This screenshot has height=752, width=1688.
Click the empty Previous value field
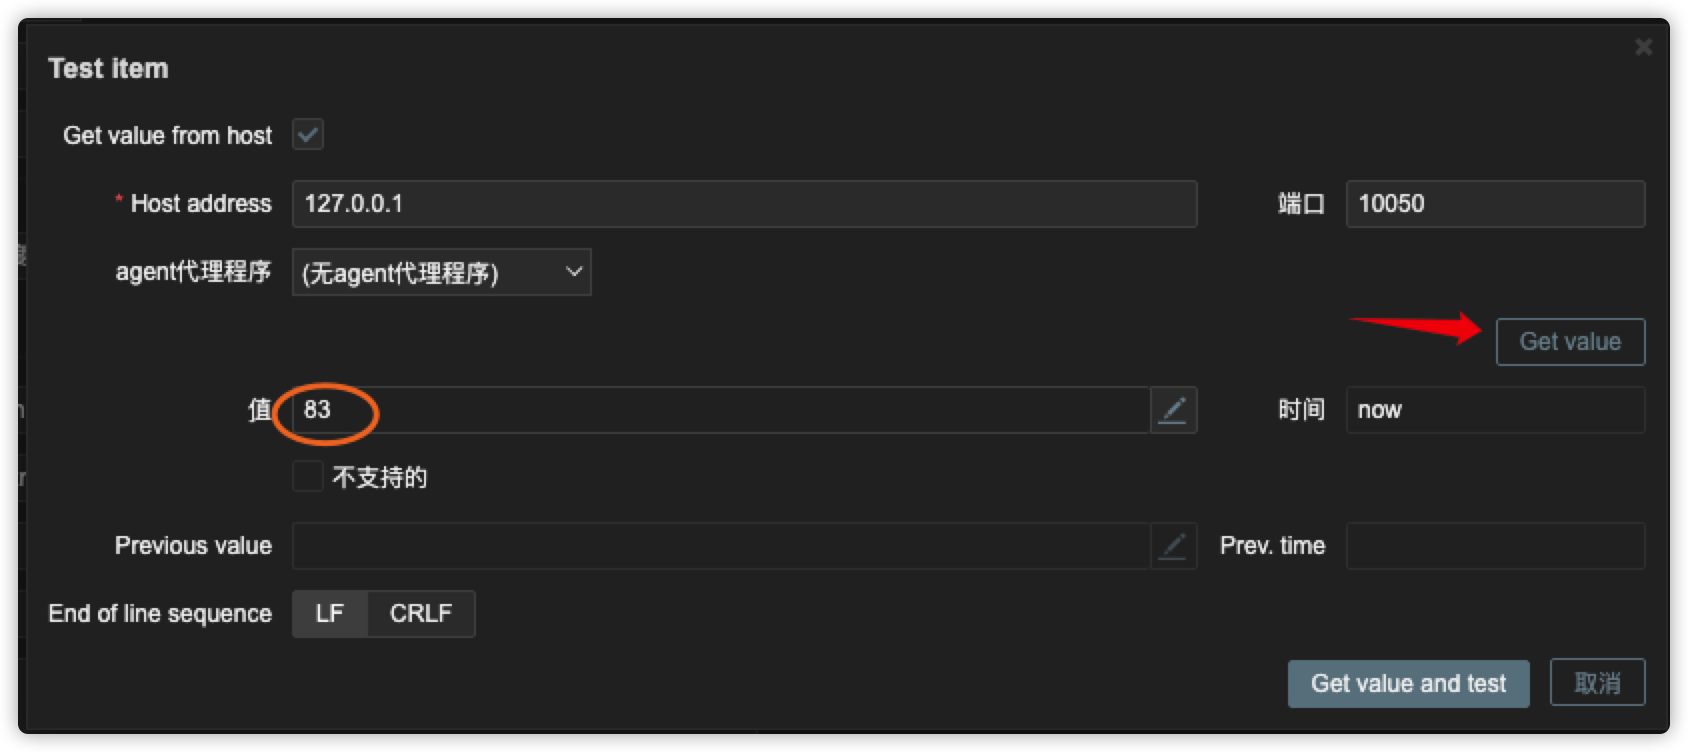pos(721,546)
